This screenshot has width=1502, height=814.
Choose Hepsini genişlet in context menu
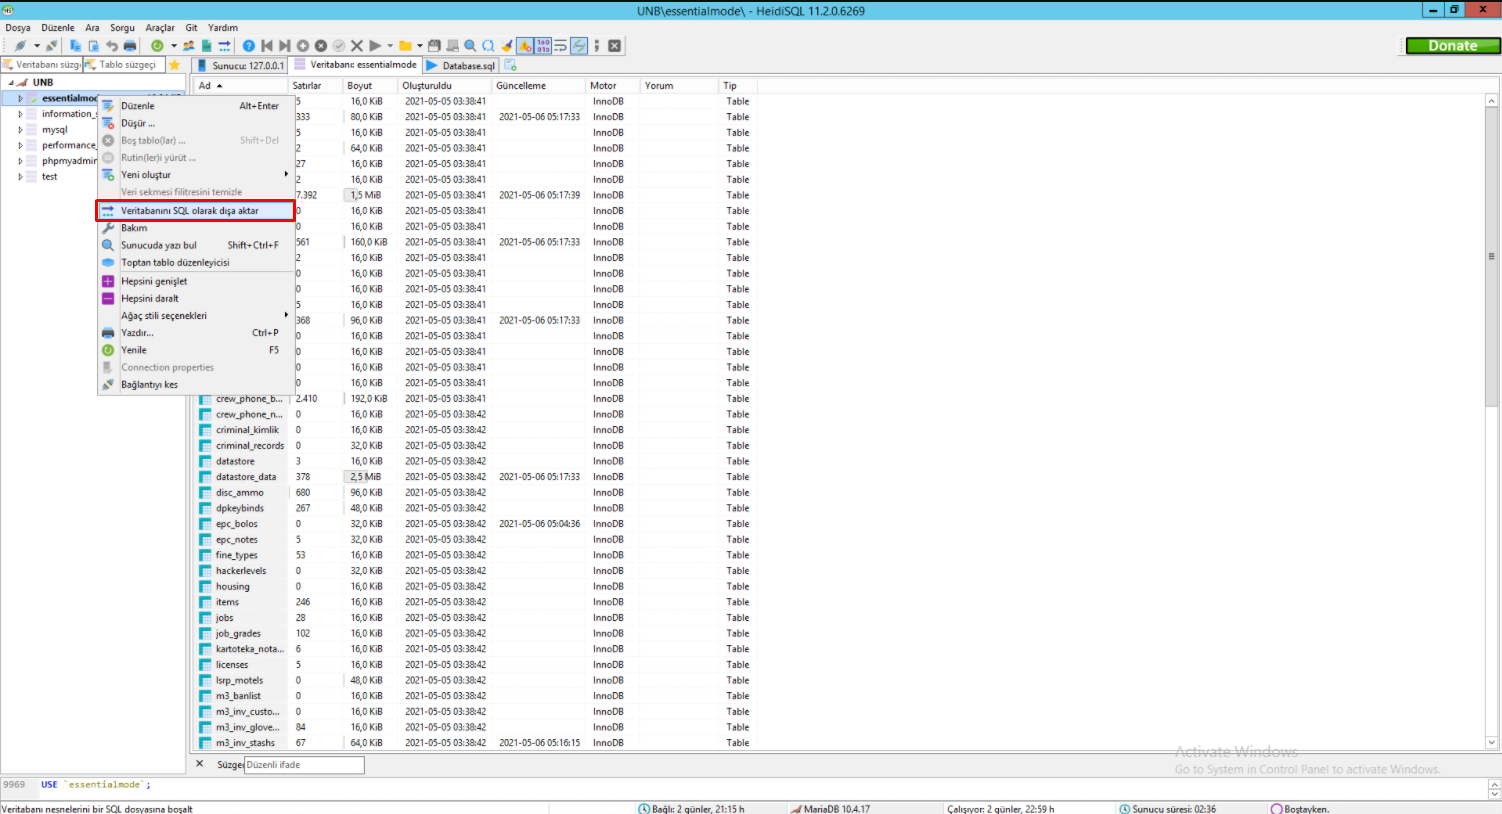coord(196,281)
